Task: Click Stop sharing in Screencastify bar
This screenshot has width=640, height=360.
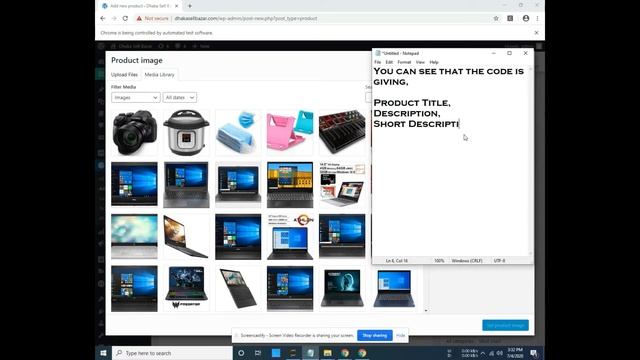Action: click(375, 336)
